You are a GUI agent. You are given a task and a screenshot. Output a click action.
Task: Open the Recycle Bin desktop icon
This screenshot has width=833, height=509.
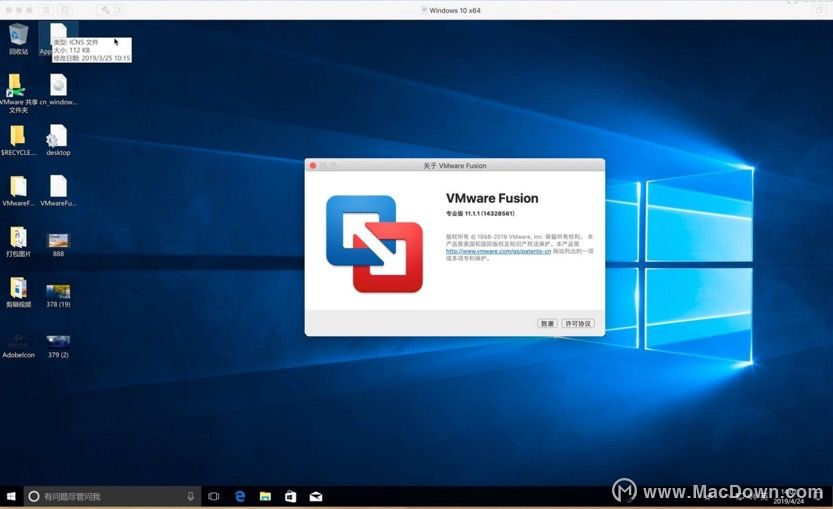[19, 39]
